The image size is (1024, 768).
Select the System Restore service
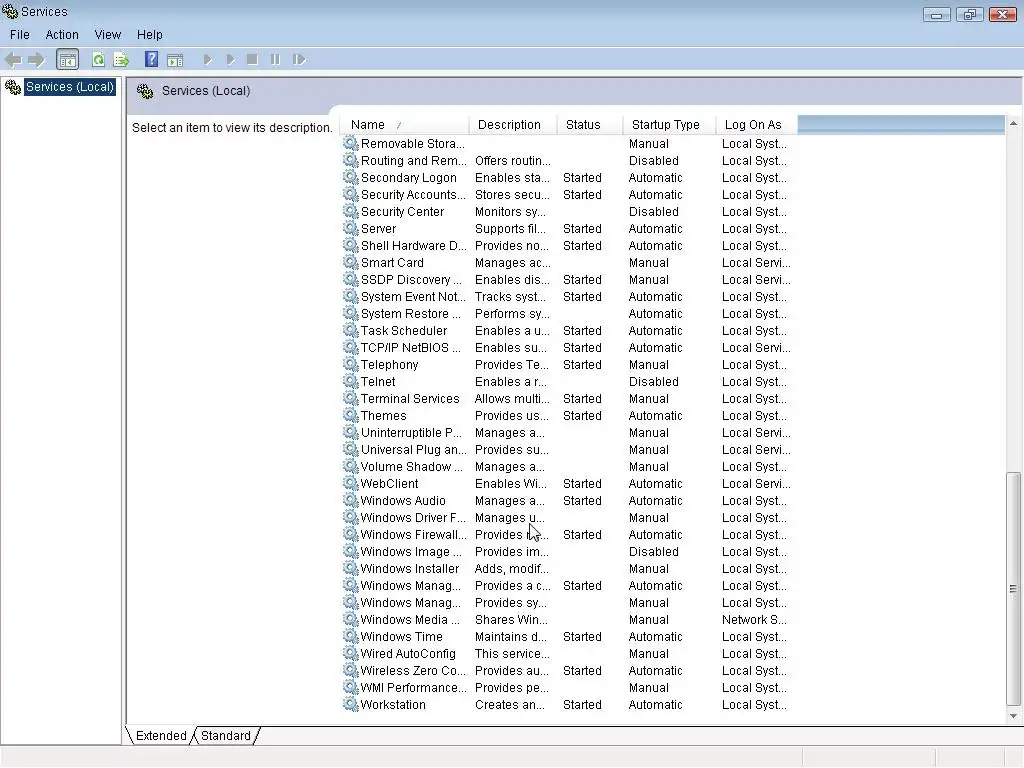(411, 313)
